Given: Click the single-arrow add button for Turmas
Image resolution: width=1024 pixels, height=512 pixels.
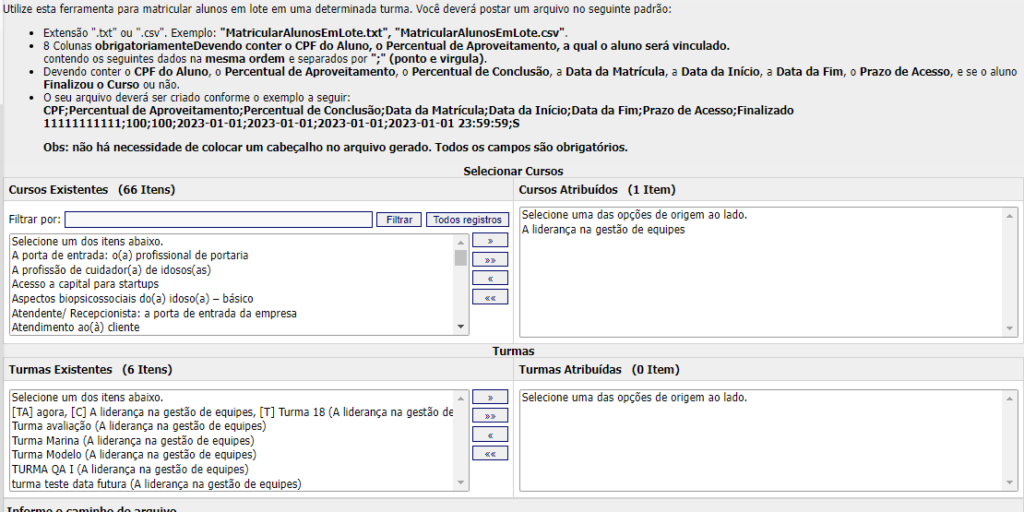Looking at the screenshot, I should [x=490, y=397].
